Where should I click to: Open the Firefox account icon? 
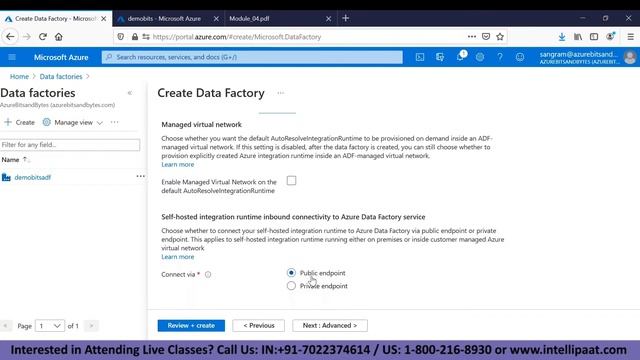pyautogui.click(x=610, y=36)
